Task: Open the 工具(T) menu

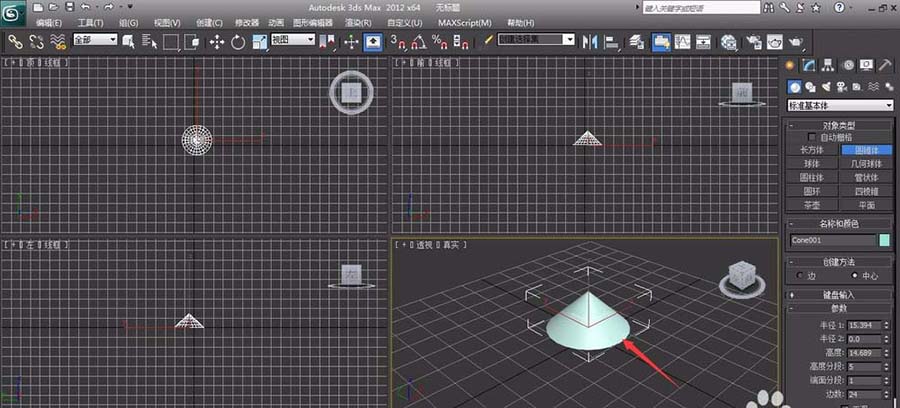Action: [90, 23]
